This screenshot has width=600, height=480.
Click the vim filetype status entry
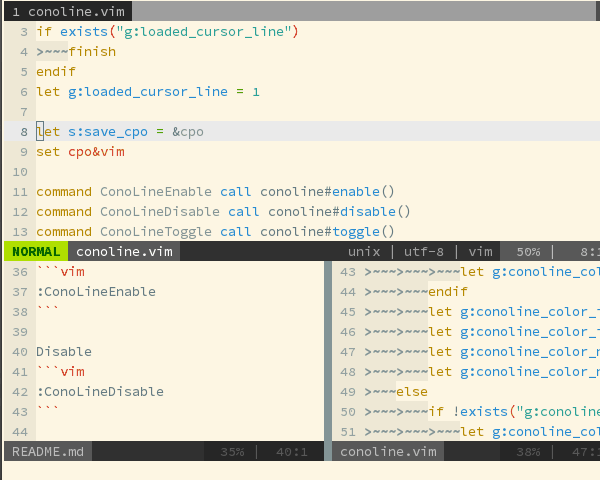coord(480,251)
